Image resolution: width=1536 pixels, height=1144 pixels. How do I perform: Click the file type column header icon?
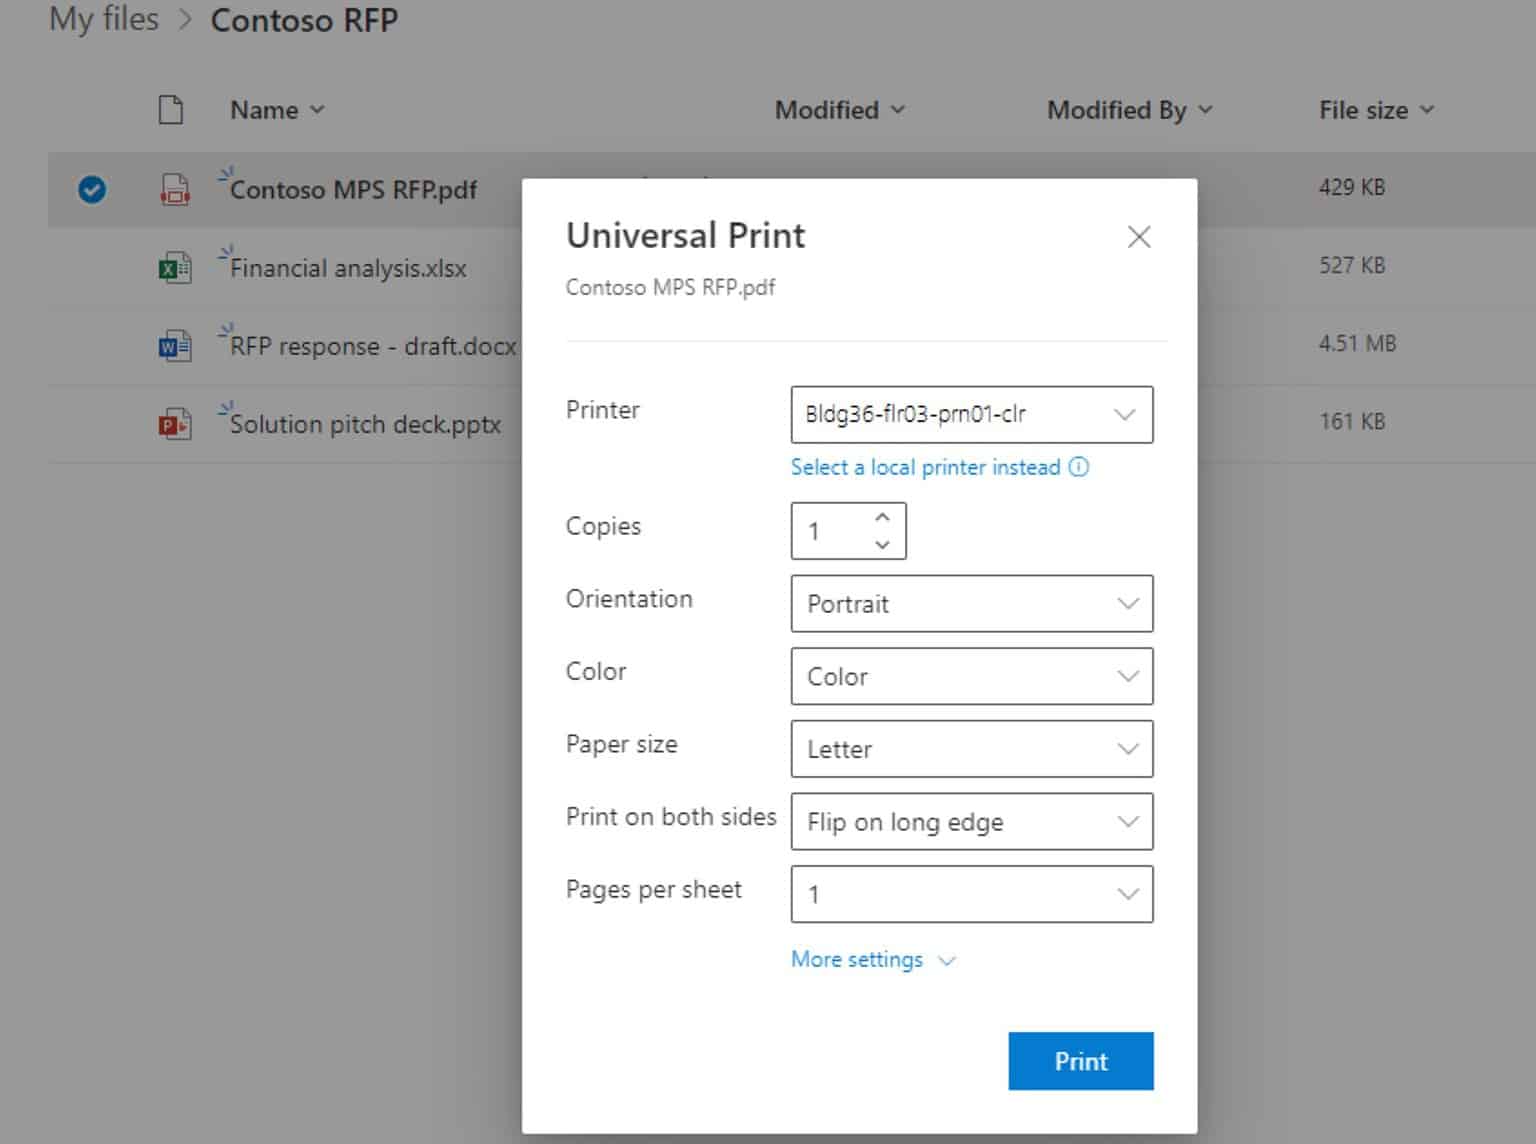170,110
